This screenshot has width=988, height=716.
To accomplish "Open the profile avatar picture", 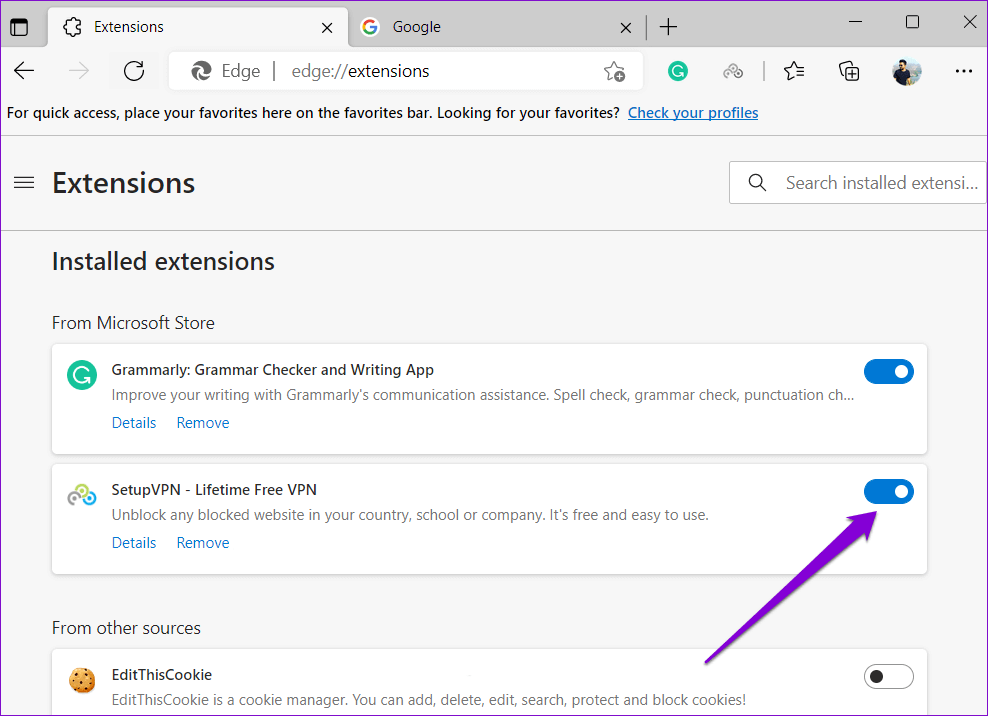I will click(x=907, y=71).
